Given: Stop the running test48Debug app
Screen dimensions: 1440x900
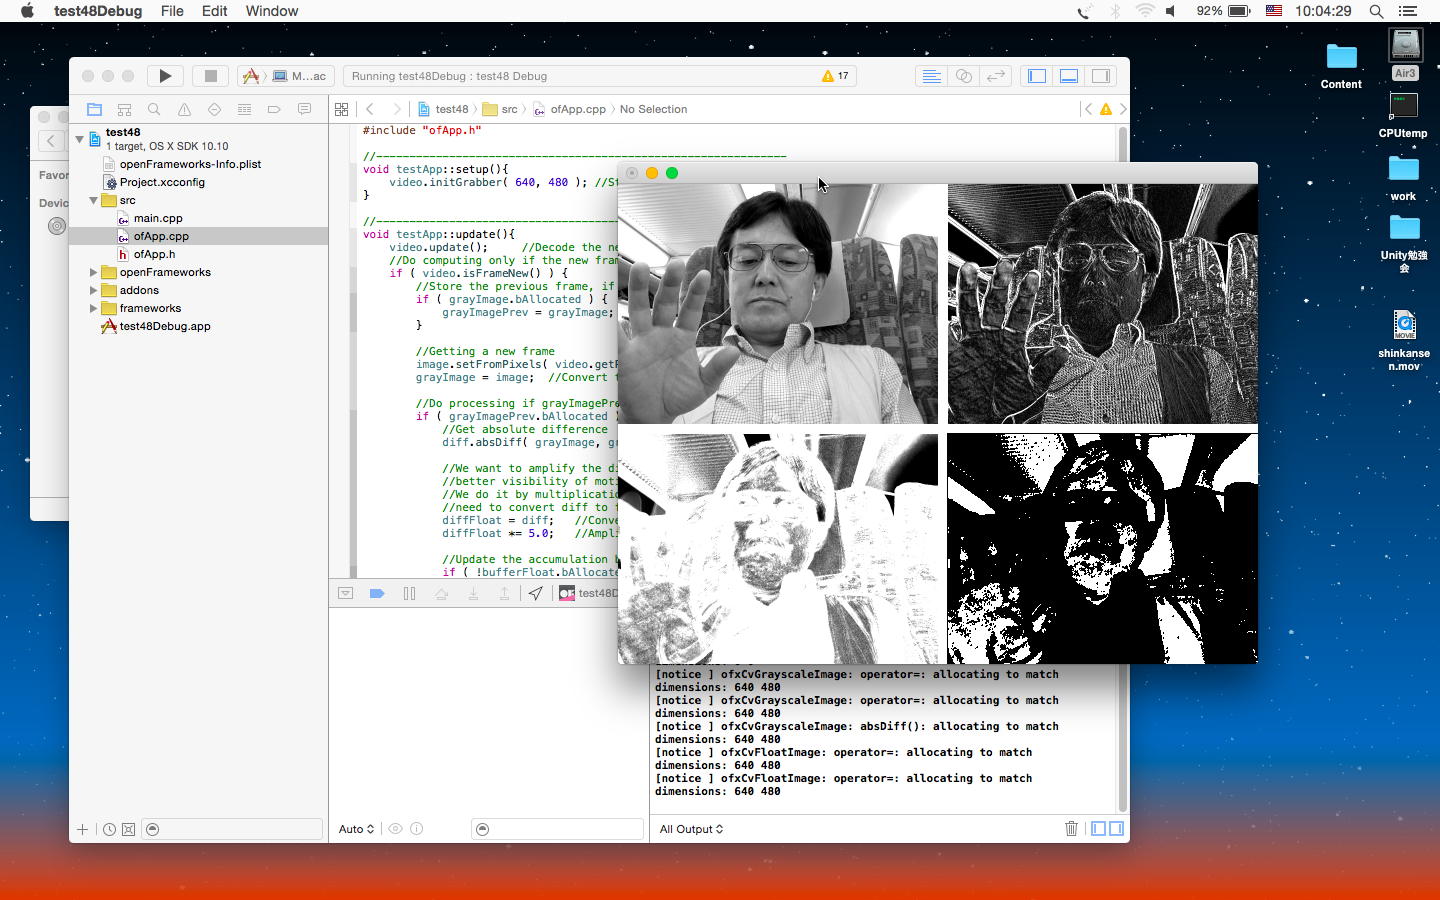Looking at the screenshot, I should [x=210, y=76].
